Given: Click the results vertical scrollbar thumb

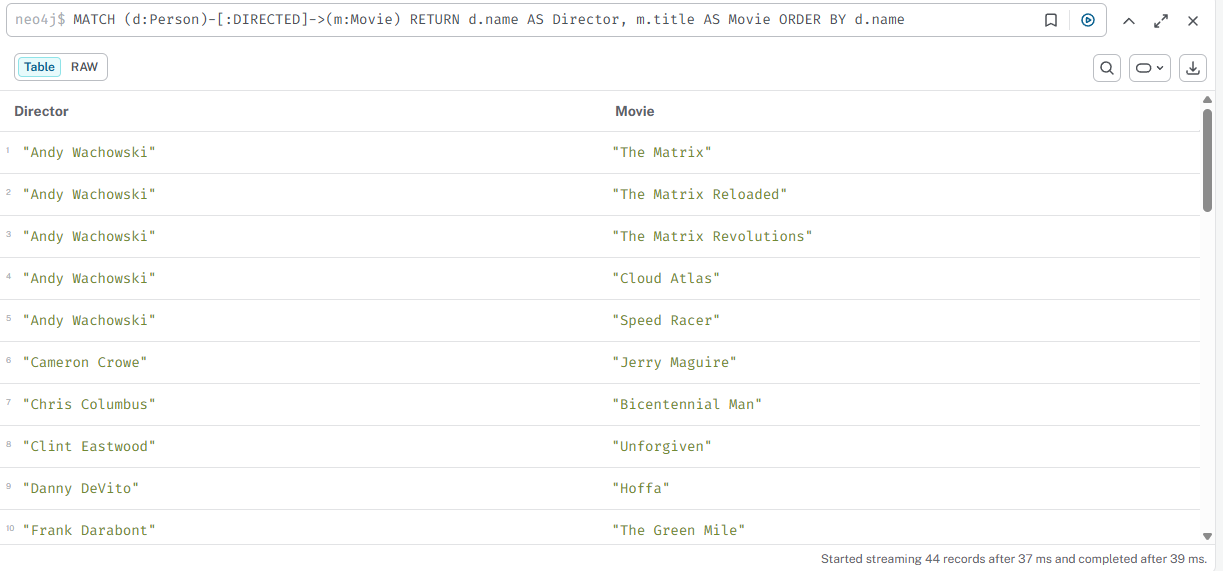Looking at the screenshot, I should click(x=1208, y=160).
